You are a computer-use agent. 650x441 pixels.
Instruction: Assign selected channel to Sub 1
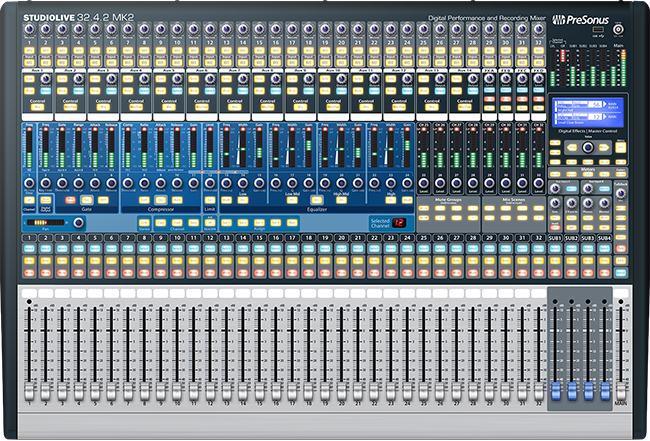coord(226,223)
